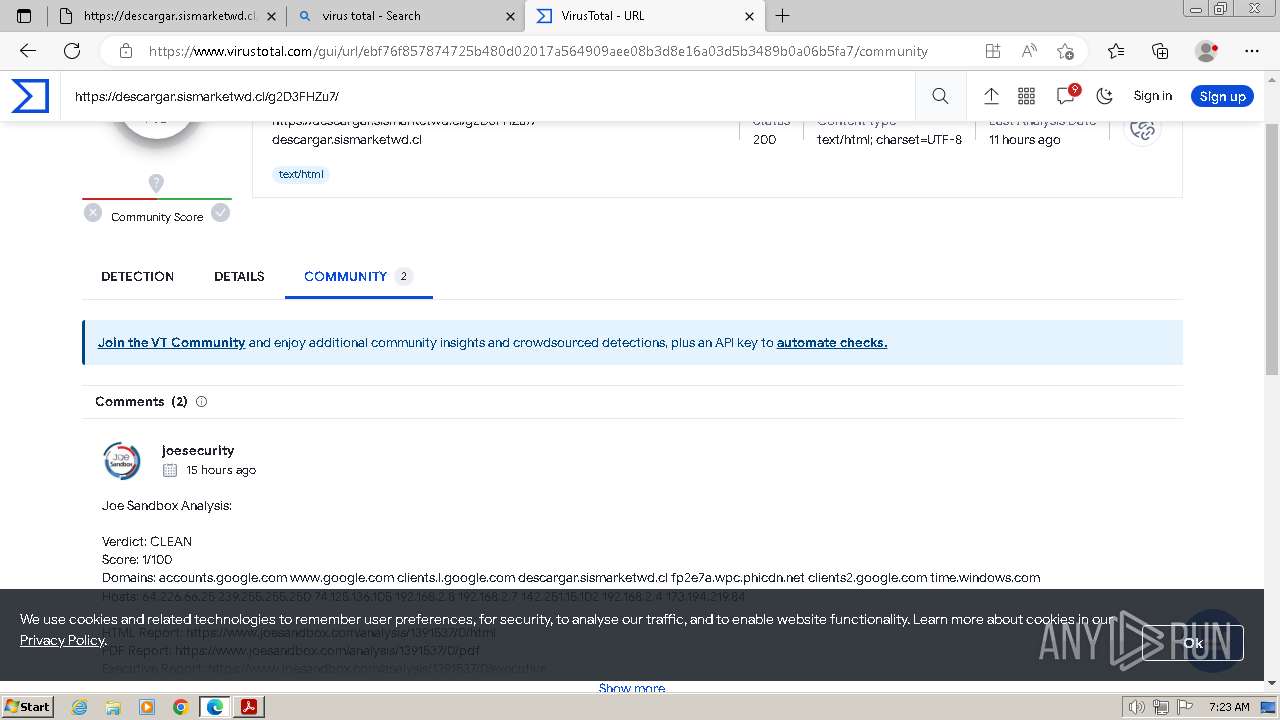Vote negative on community score X icon
1280x720 pixels.
pos(93,212)
